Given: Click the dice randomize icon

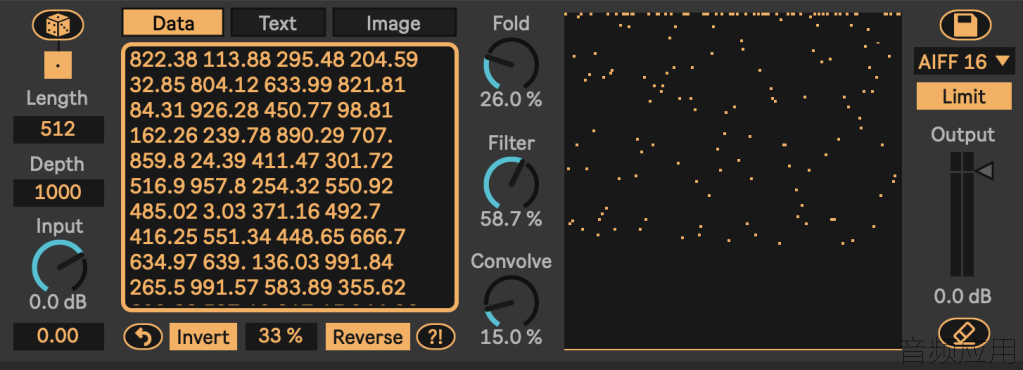Looking at the screenshot, I should (57, 26).
